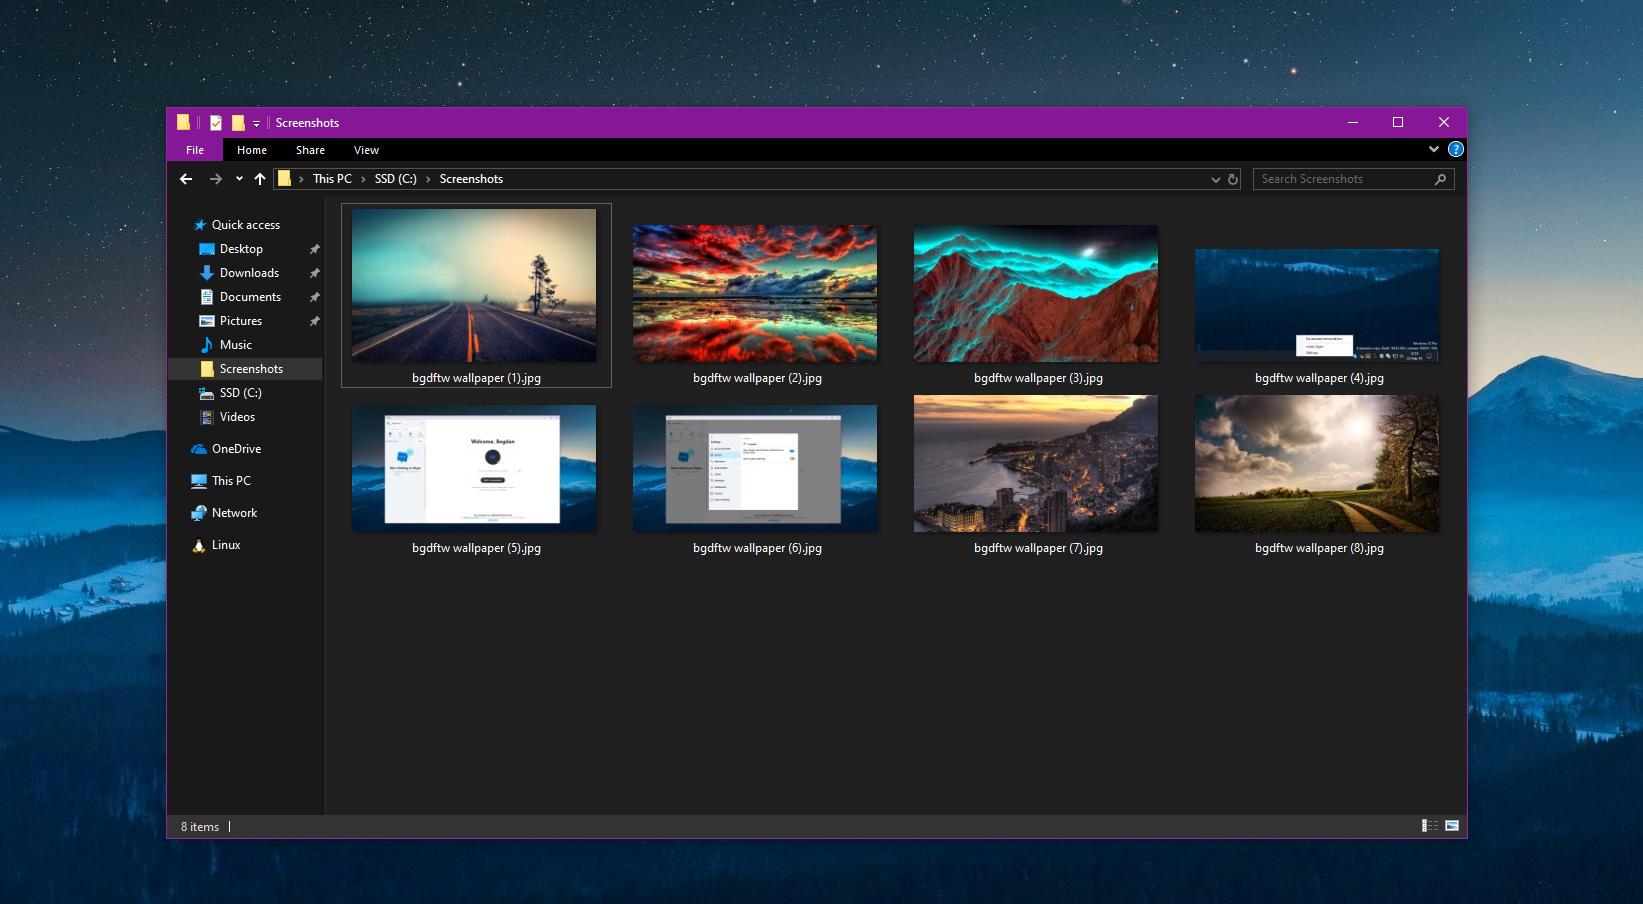Click the Downloads pin icon in sidebar
Image resolution: width=1643 pixels, height=904 pixels.
[x=314, y=272]
